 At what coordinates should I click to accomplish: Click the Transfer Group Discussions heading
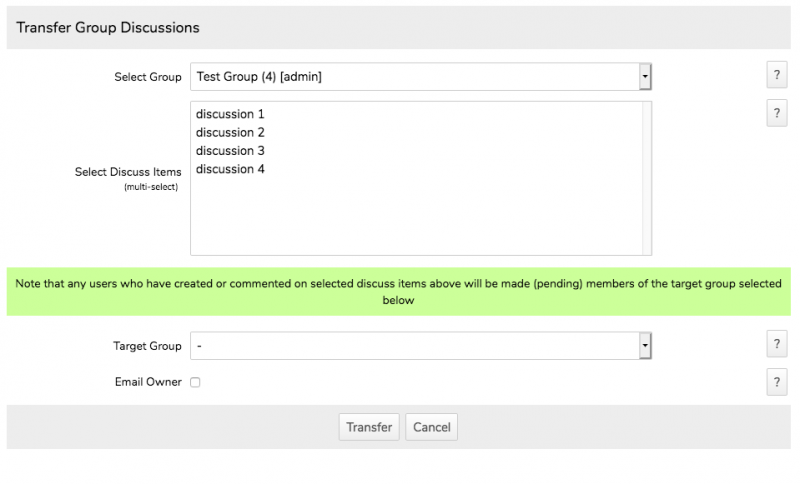tap(108, 28)
